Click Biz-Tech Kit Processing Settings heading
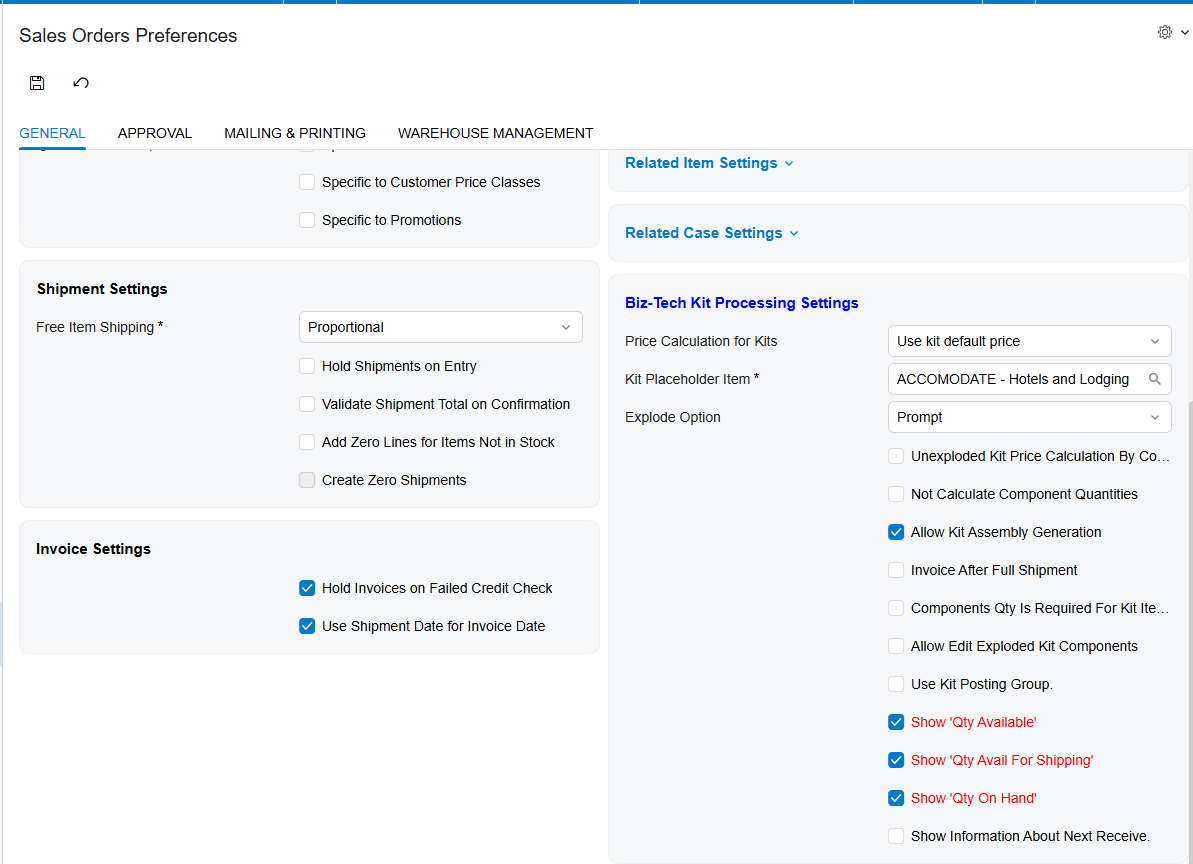 (x=741, y=303)
